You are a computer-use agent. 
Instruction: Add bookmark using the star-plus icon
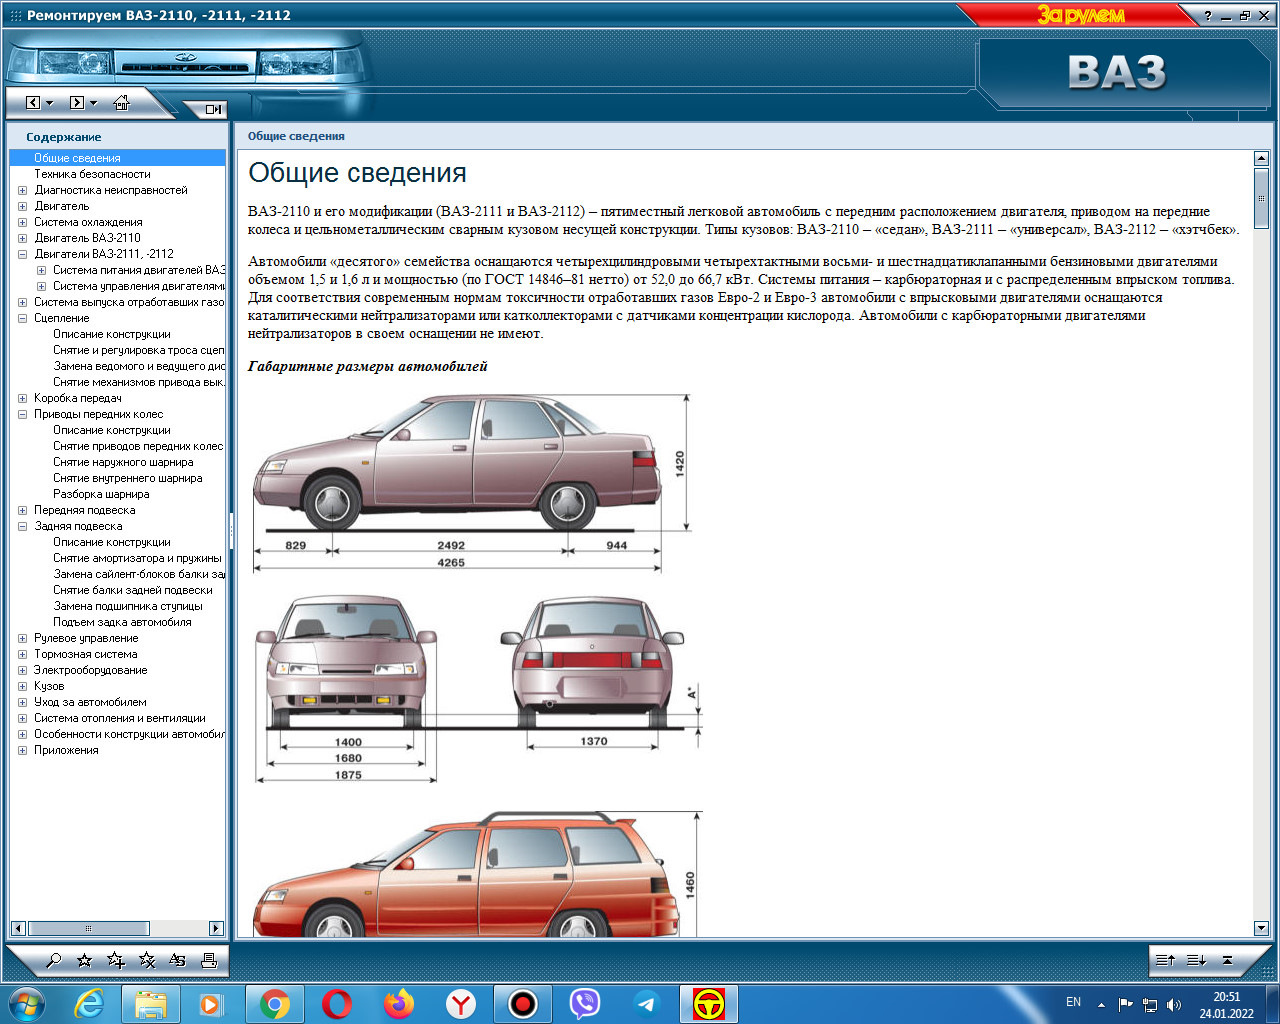[x=116, y=961]
